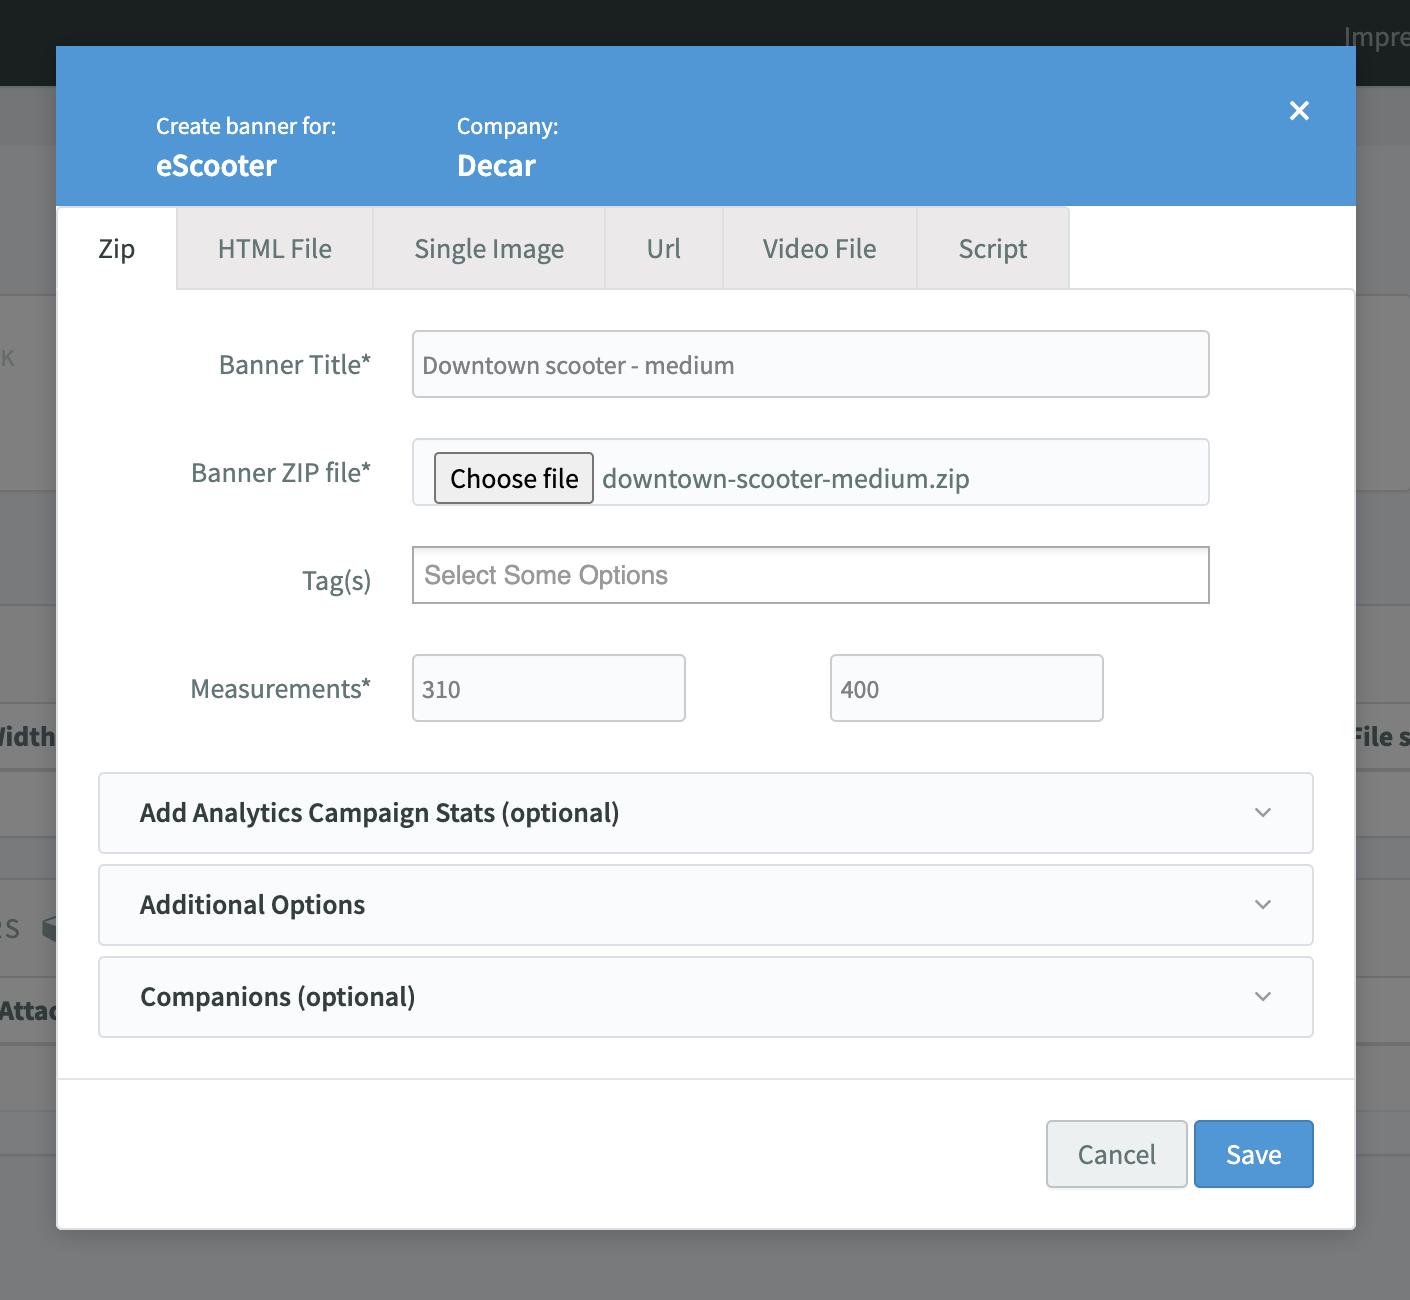The image size is (1410, 1300).
Task: Click the chevron icon on Companions row
Action: click(x=1263, y=997)
